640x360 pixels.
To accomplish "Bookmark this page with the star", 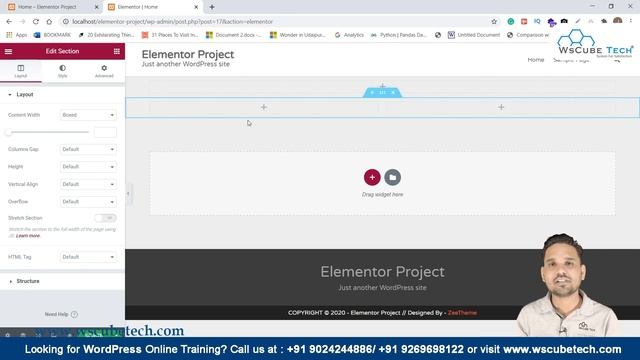I will click(x=494, y=22).
